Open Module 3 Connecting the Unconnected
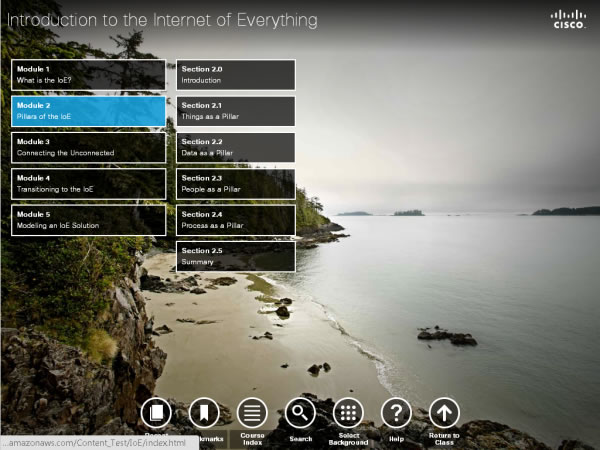Image resolution: width=600 pixels, height=450 pixels. coord(89,148)
